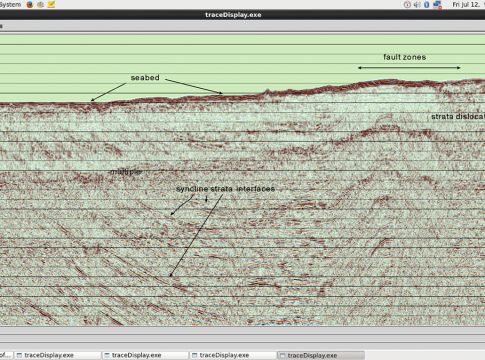
Task: Activate the truncated 'of...' taskbar window entry
Action: pyautogui.click(x=6, y=355)
